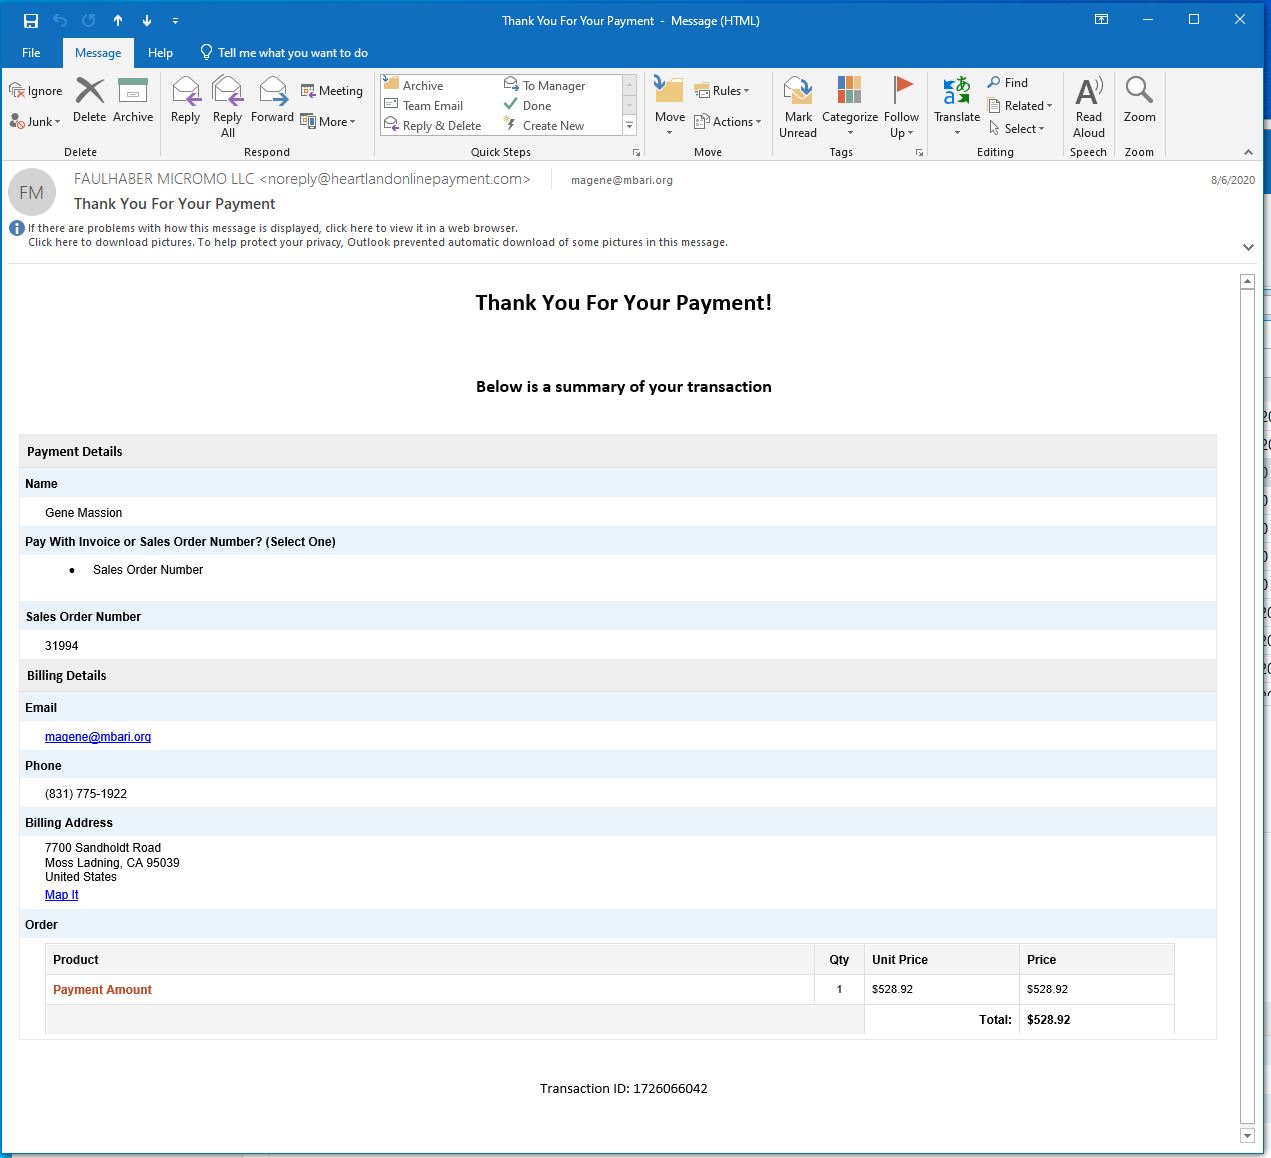Open the magene@mbari.org email link
Screen dimensions: 1271x1158
[x=98, y=737]
